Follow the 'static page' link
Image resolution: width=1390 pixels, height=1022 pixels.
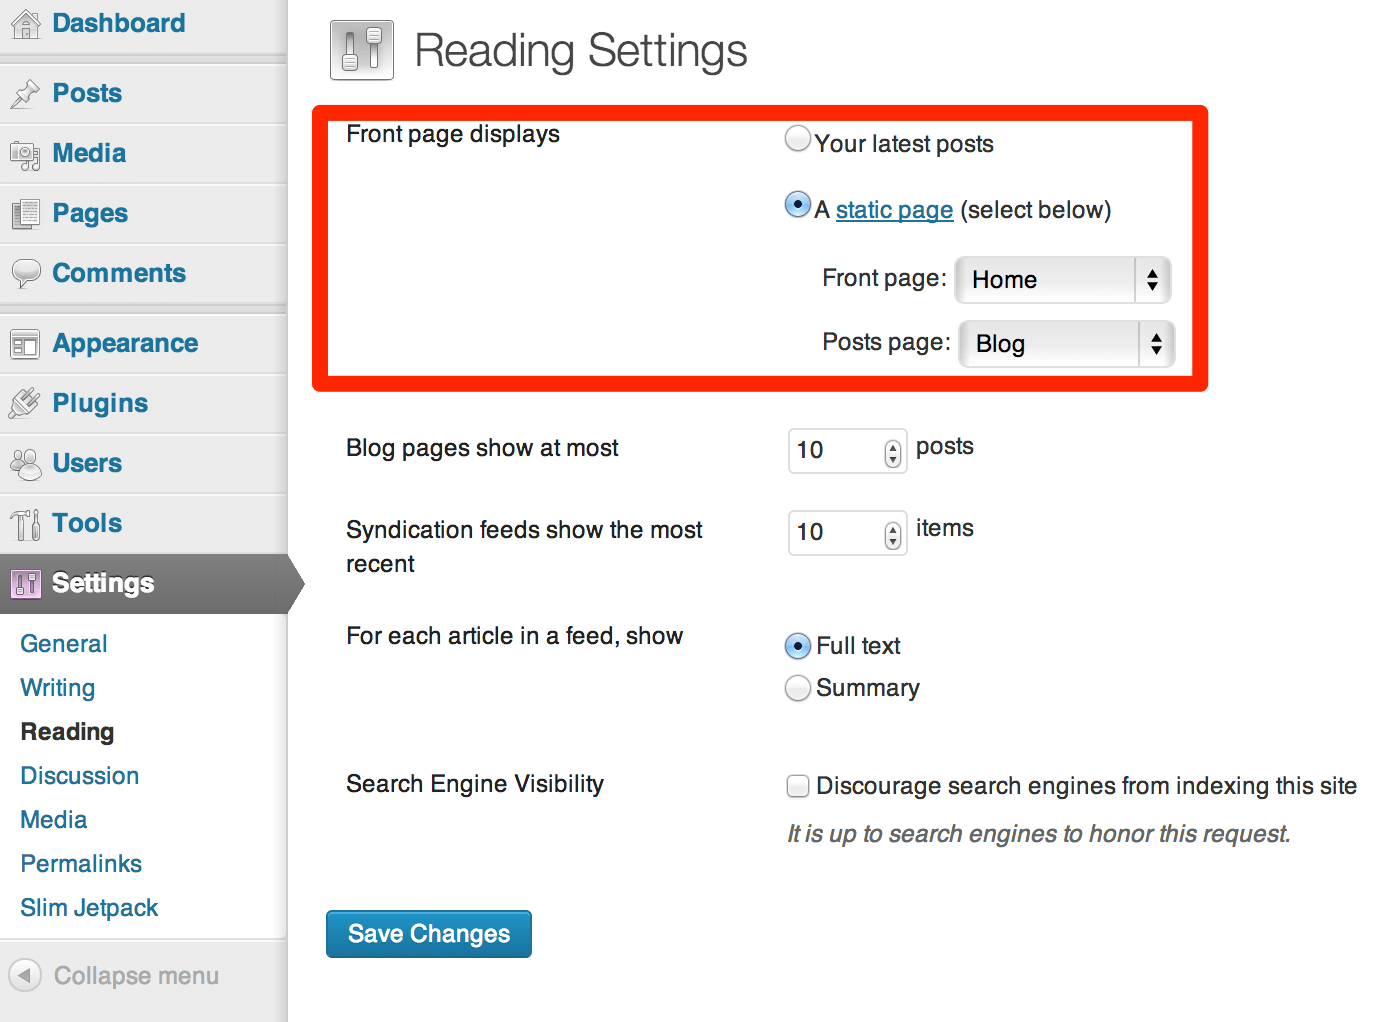tap(894, 210)
